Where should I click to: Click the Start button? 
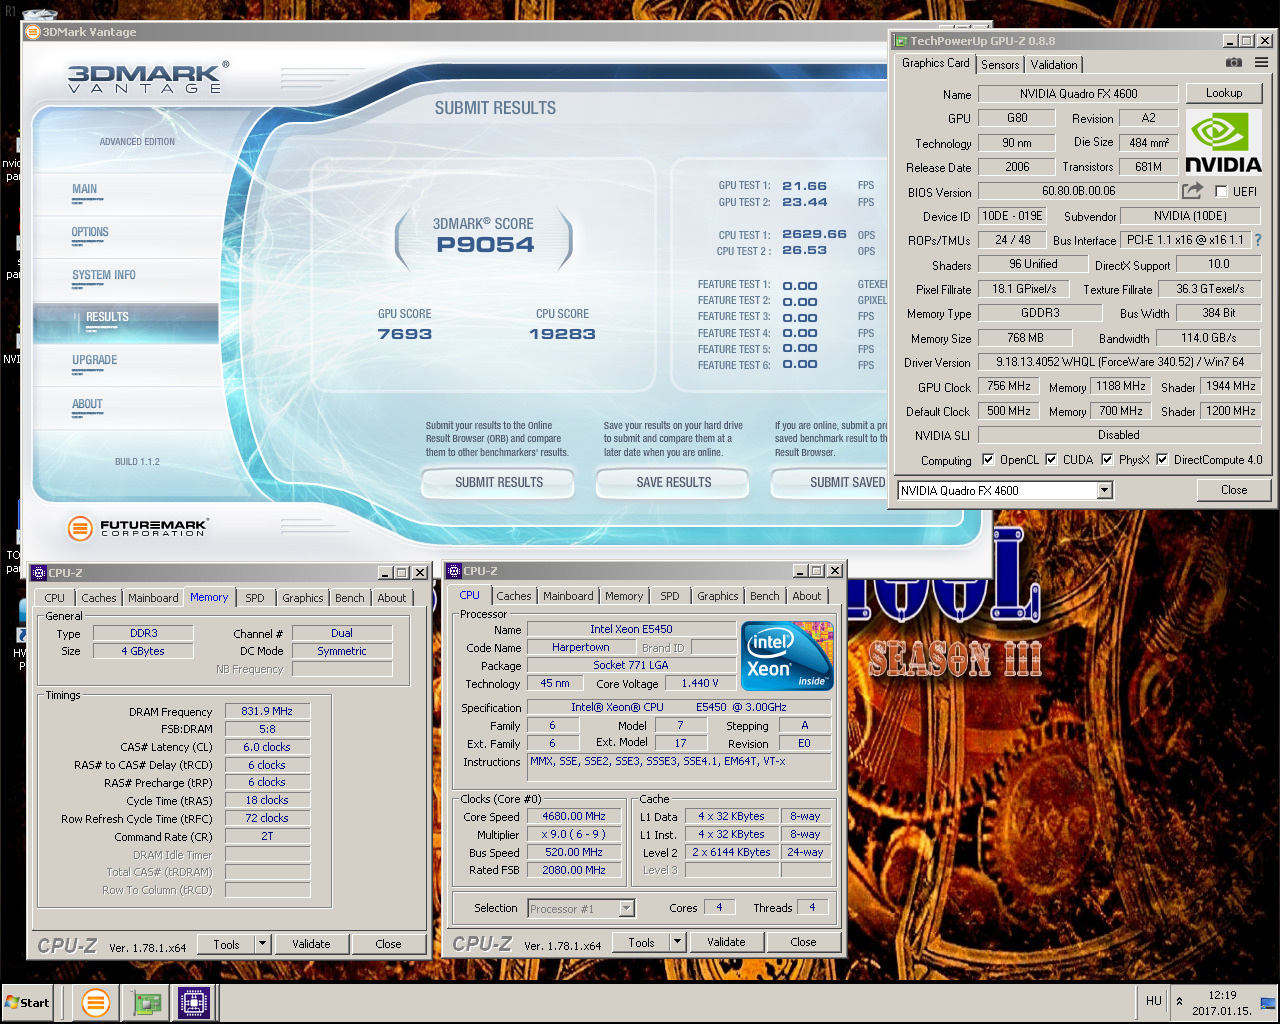click(27, 1002)
